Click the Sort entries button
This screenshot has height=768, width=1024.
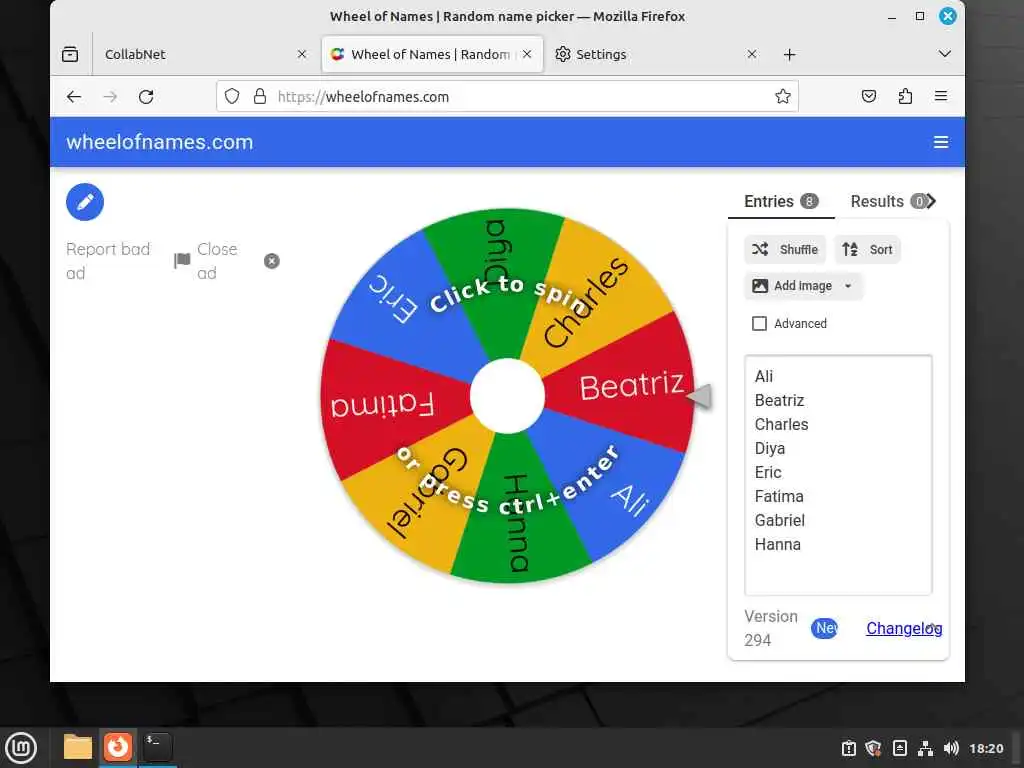pyautogui.click(x=867, y=249)
